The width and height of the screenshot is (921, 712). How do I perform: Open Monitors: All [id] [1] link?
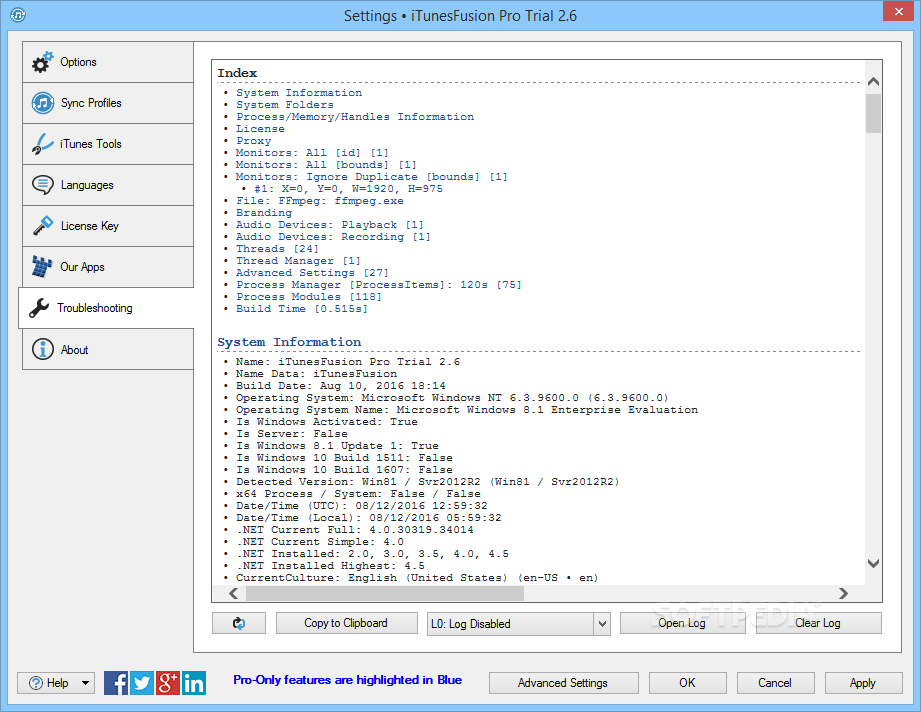(x=312, y=153)
